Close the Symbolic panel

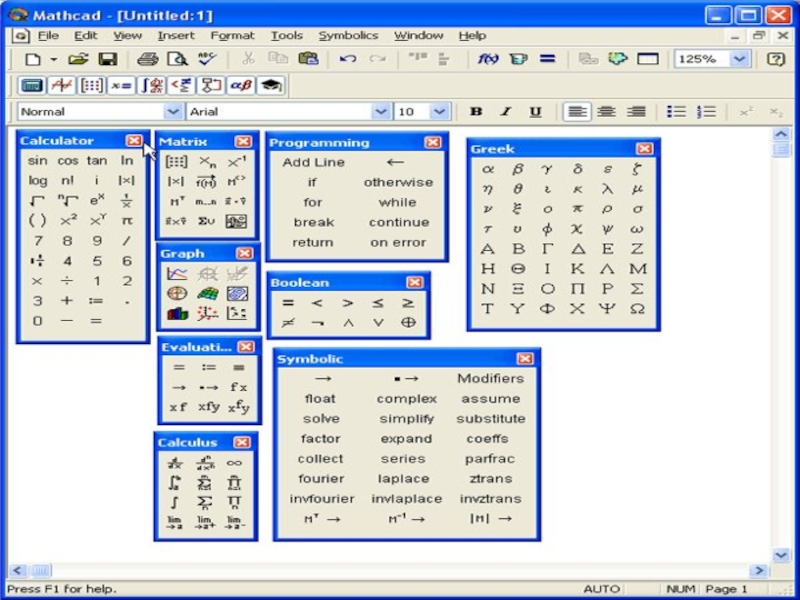(x=524, y=359)
